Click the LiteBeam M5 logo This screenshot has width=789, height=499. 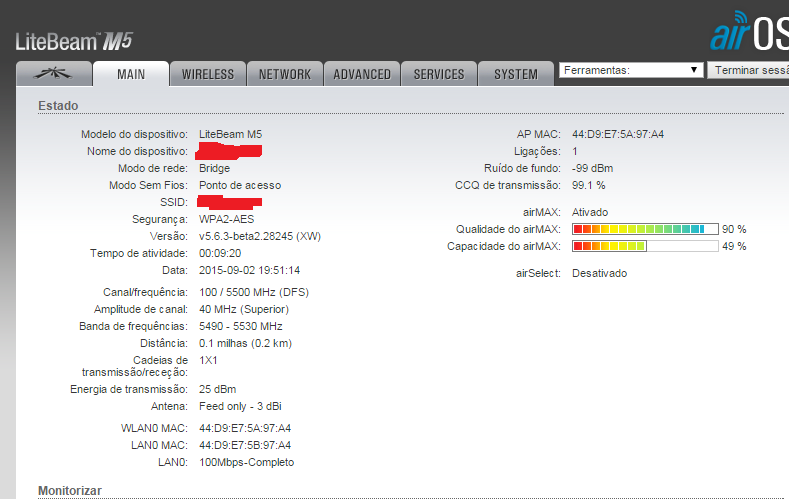click(74, 41)
